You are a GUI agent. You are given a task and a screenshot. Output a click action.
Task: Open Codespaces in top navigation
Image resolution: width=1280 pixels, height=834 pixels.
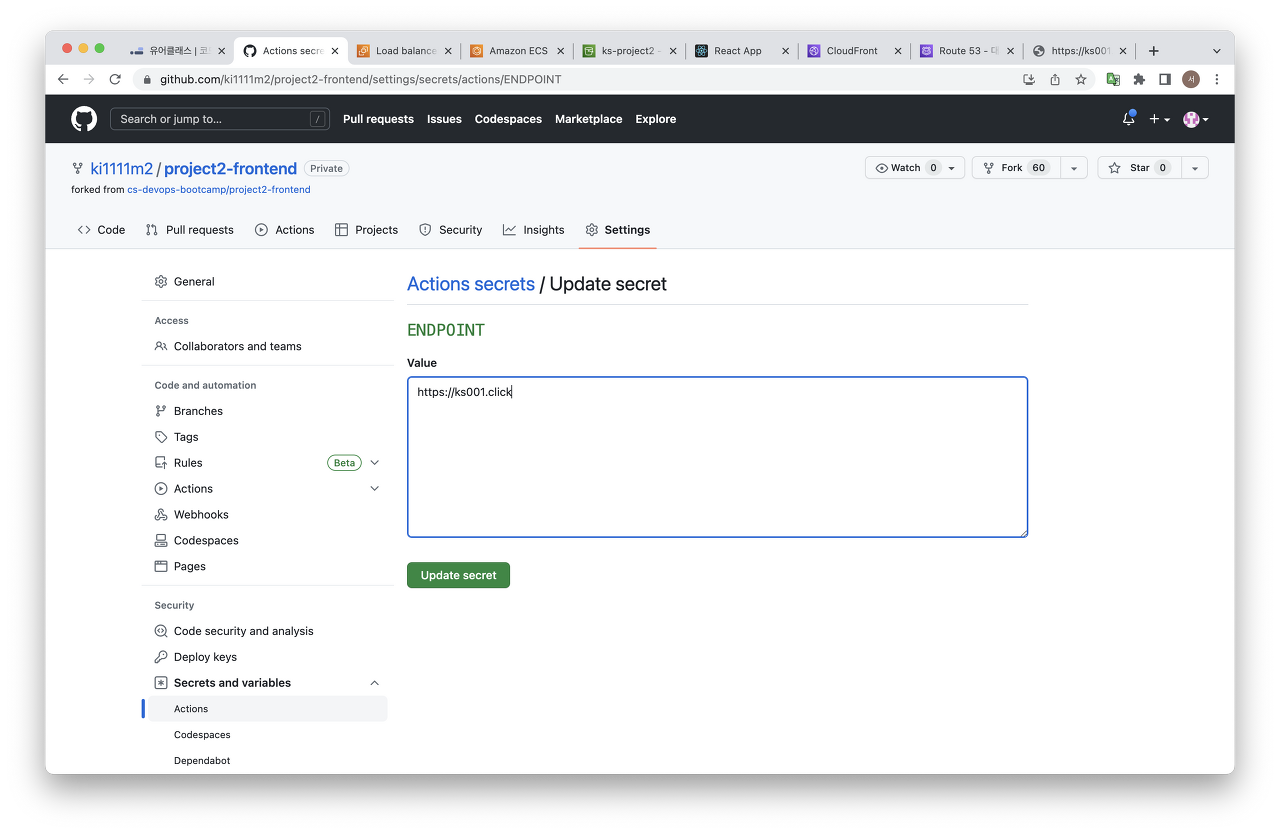point(508,119)
